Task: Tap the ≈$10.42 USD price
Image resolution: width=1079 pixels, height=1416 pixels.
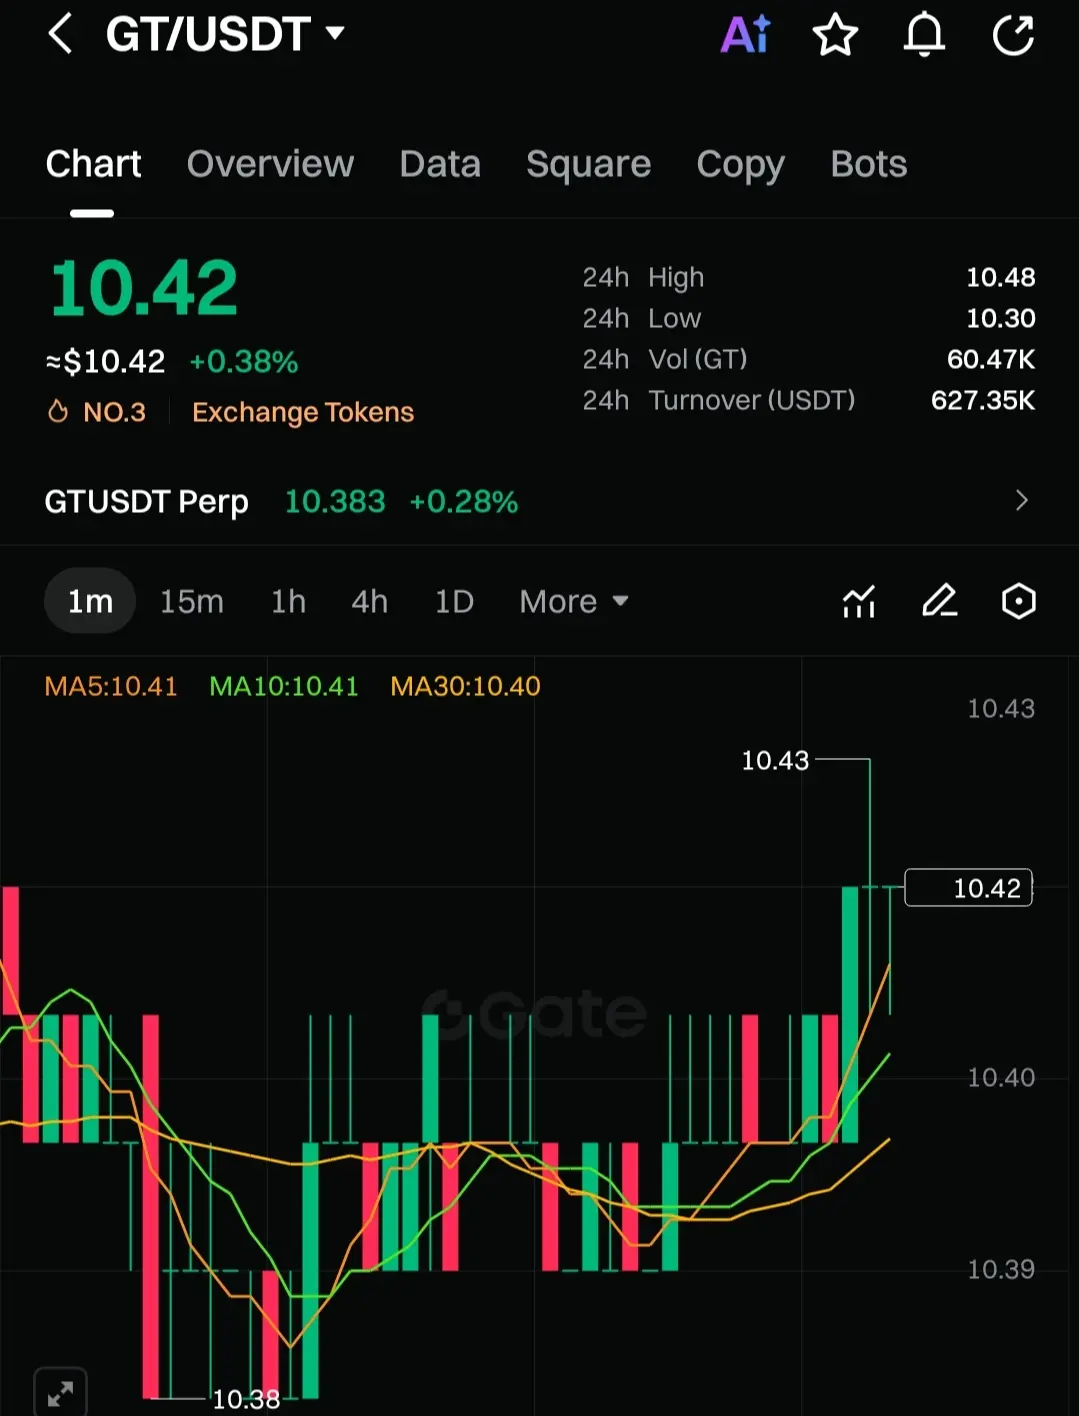Action: click(105, 361)
